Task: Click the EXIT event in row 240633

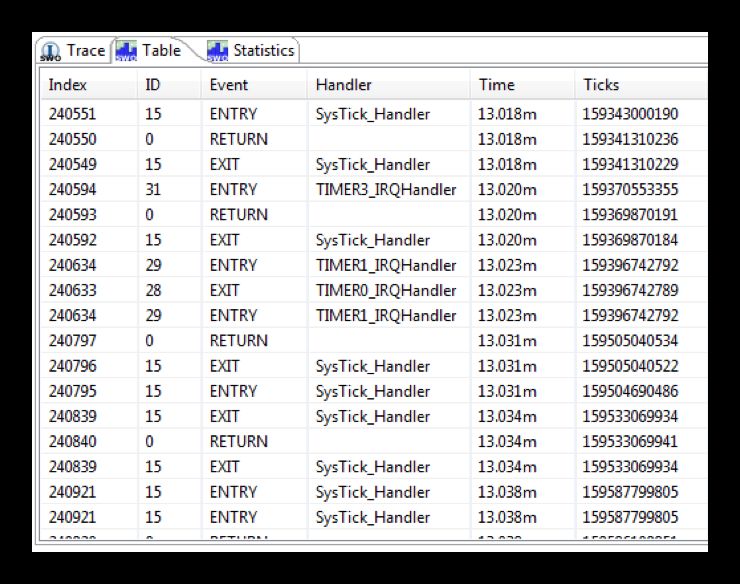Action: pyautogui.click(x=224, y=290)
